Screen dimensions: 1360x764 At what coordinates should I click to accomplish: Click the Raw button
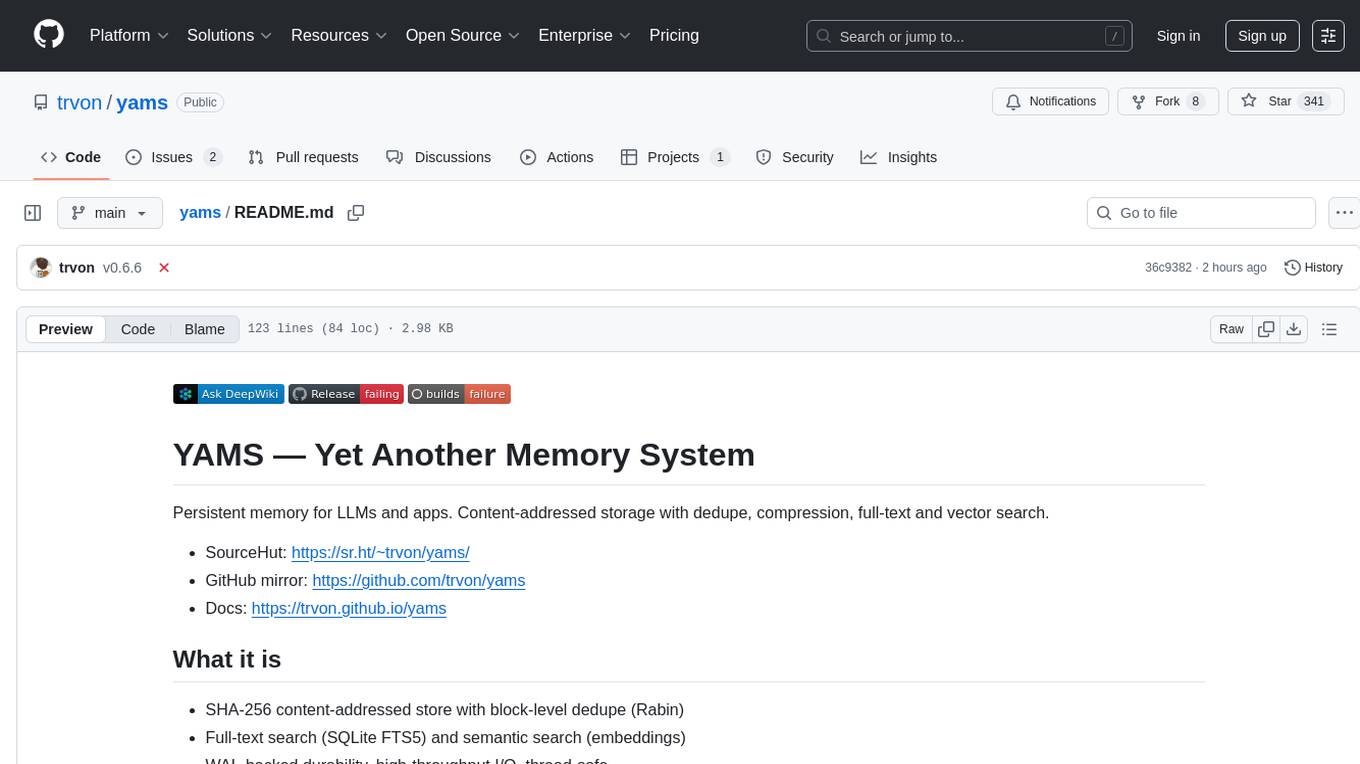point(1231,329)
